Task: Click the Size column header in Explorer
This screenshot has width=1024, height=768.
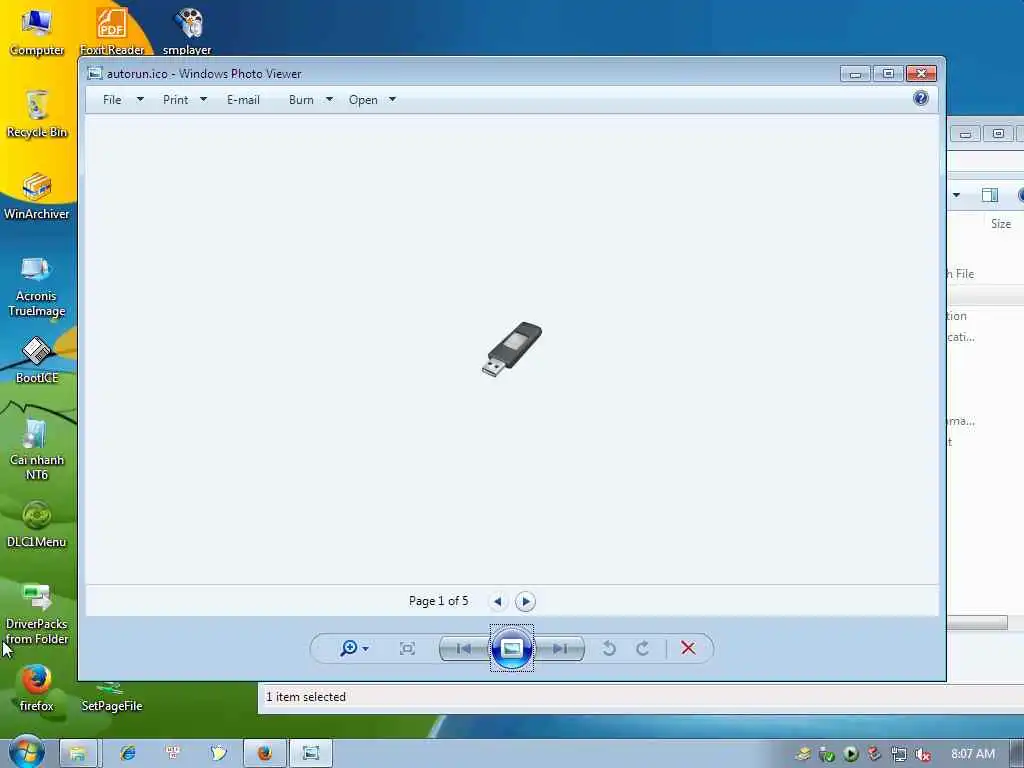Action: coord(1000,223)
